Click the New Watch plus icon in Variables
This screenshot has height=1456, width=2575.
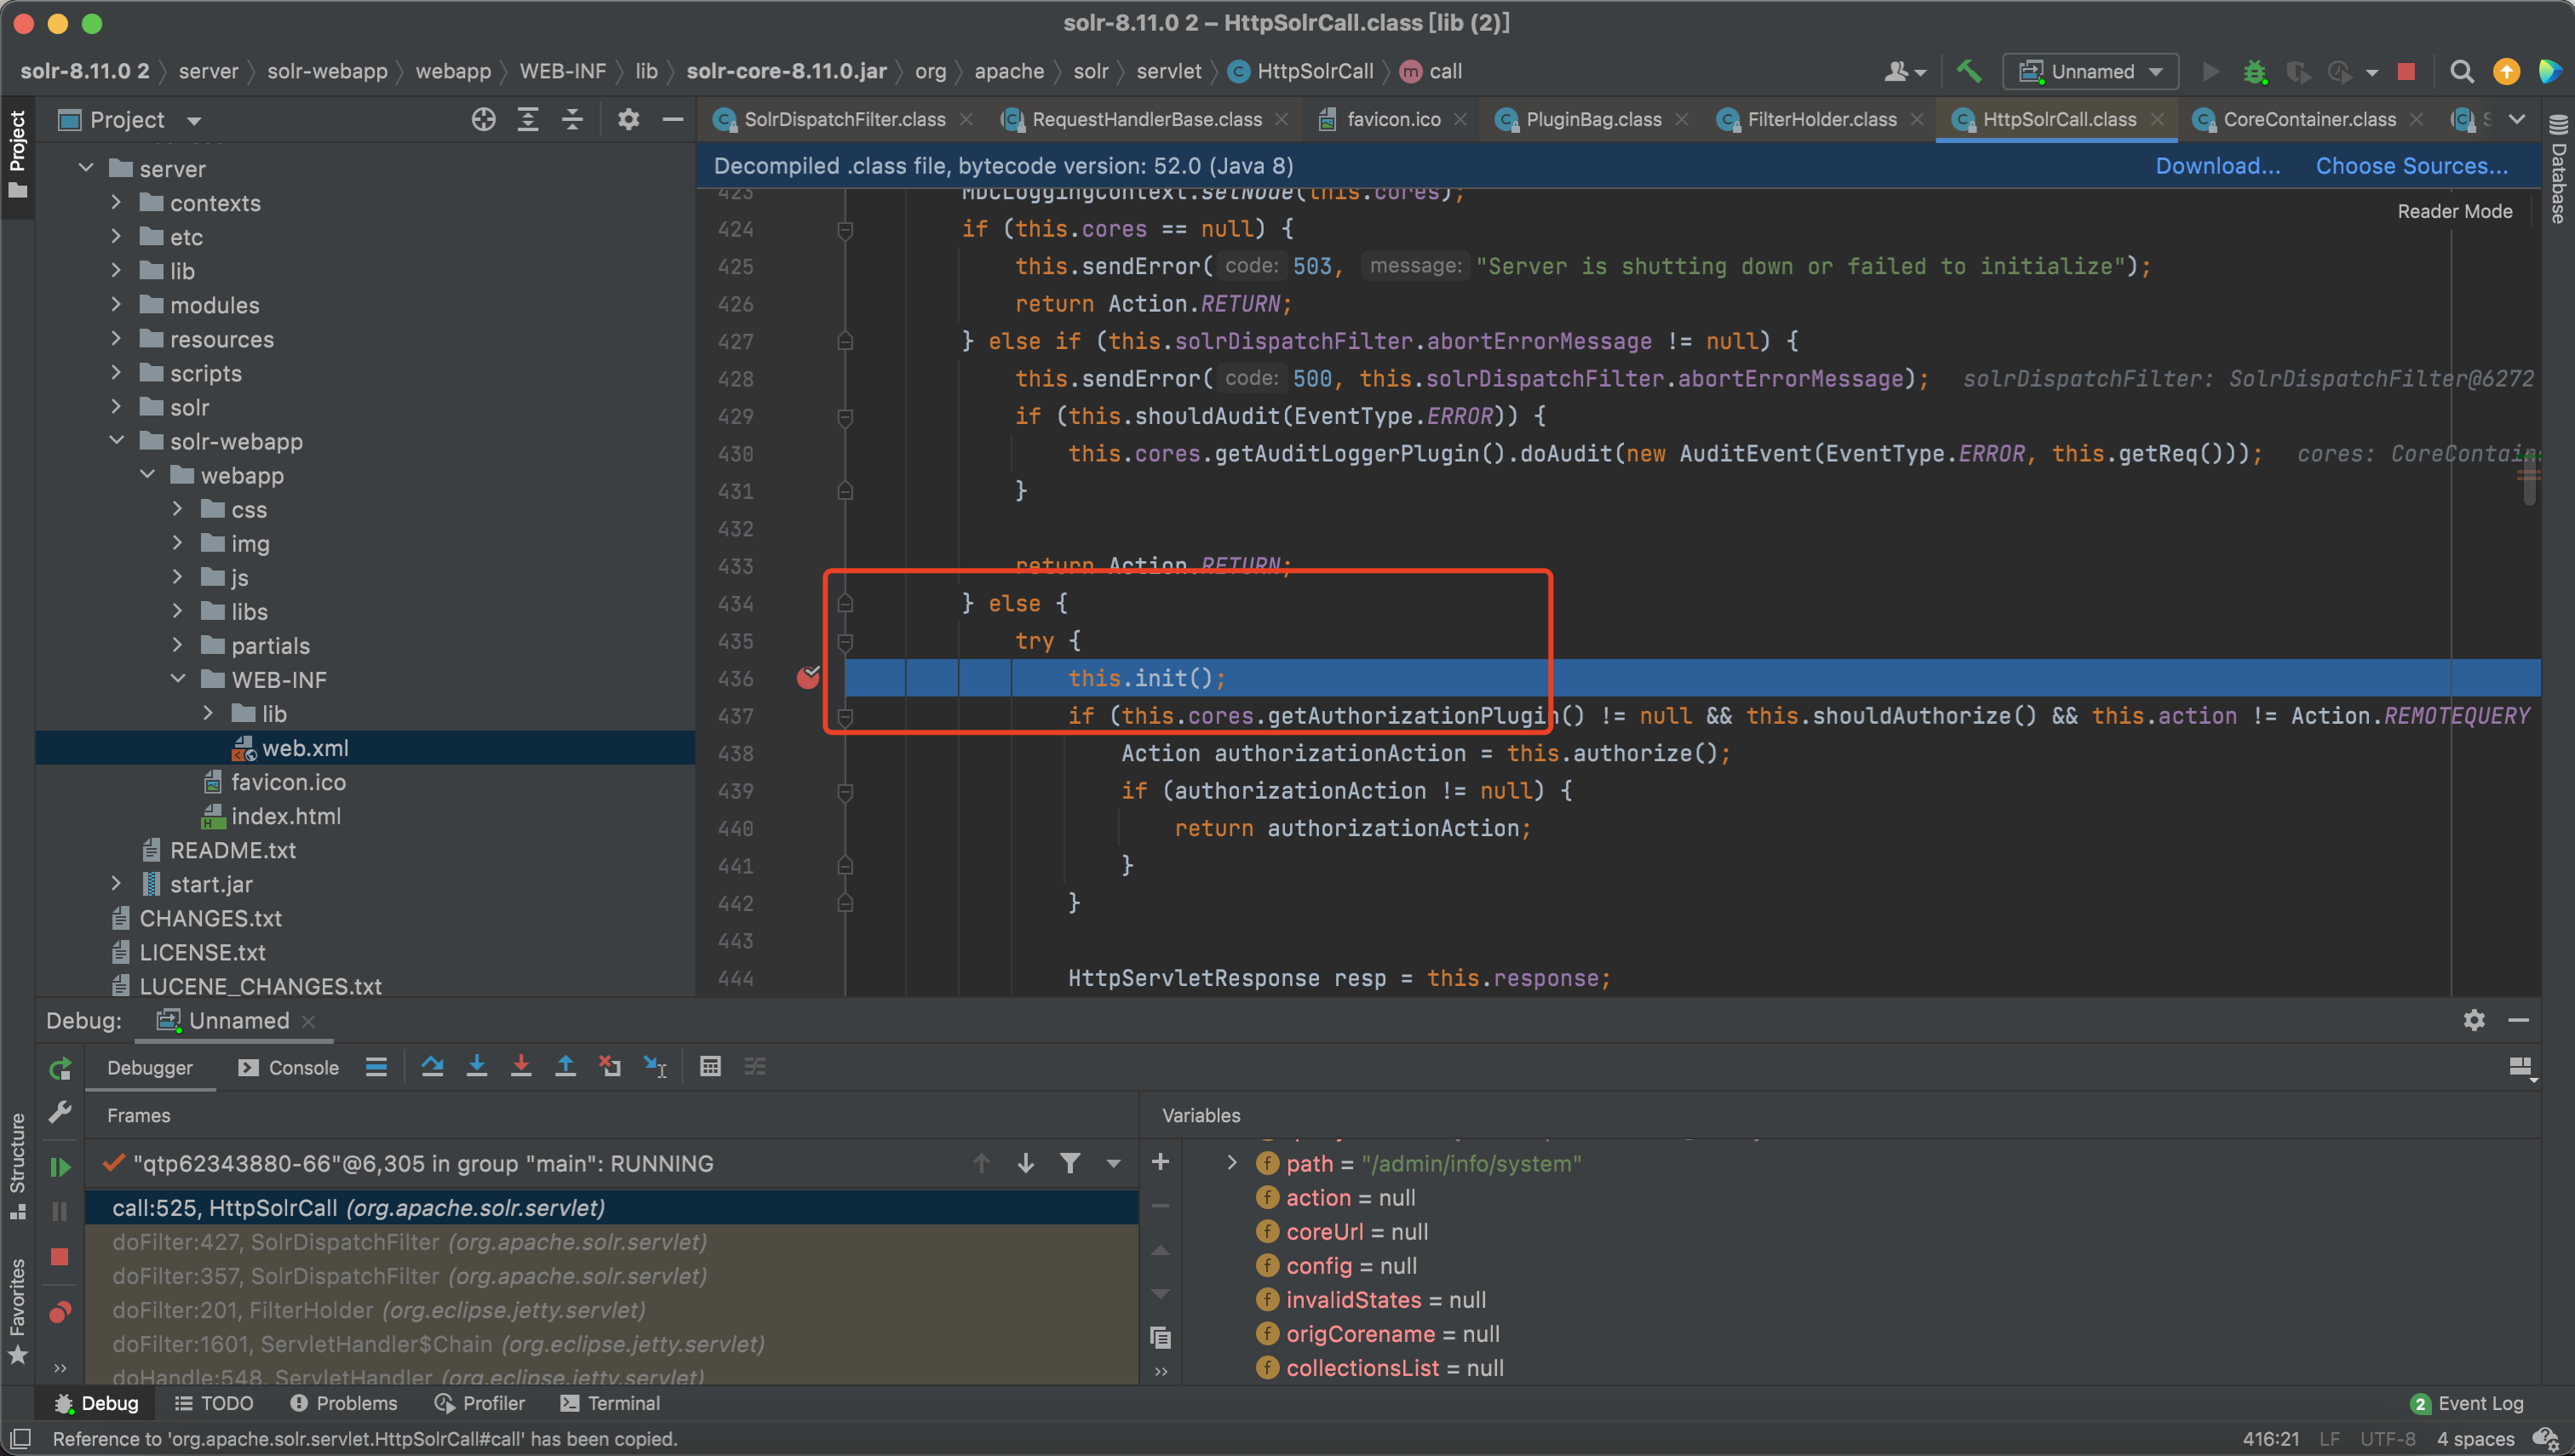pyautogui.click(x=1160, y=1162)
